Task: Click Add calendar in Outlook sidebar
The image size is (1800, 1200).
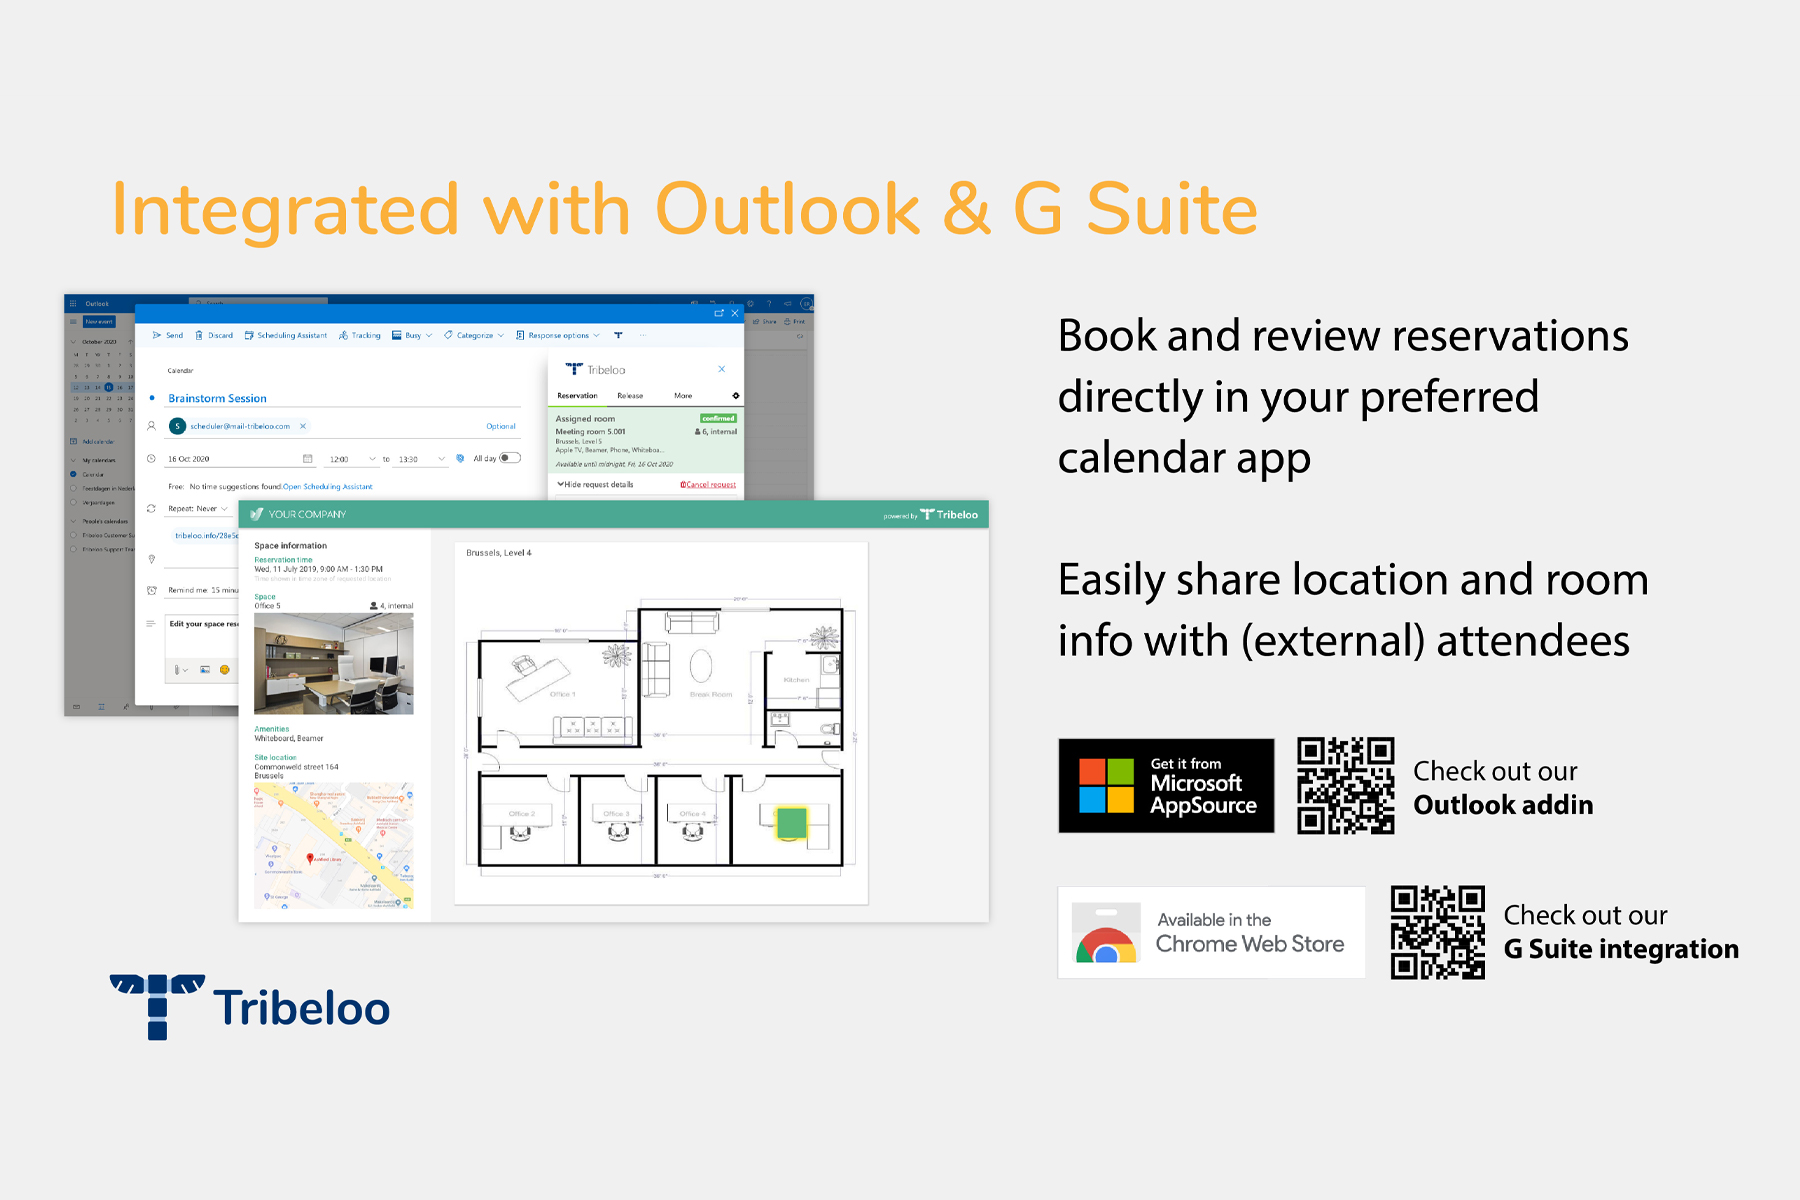Action: (x=92, y=441)
